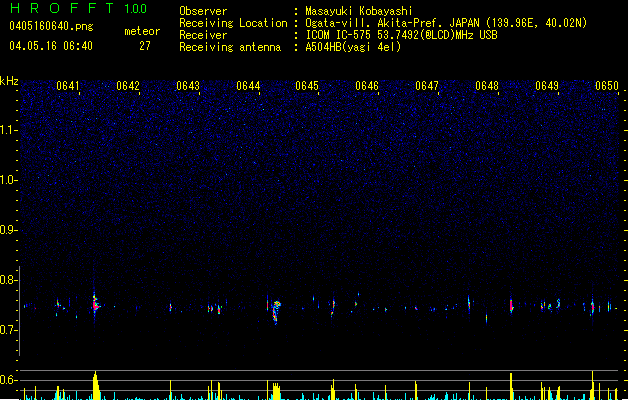
Task: Click the antenna A504HB(yagi 4el) text
Action: click(x=353, y=47)
